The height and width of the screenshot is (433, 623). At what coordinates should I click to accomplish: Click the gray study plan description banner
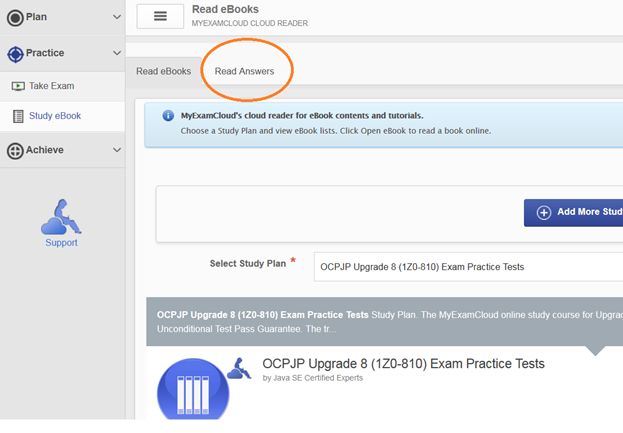[384, 322]
